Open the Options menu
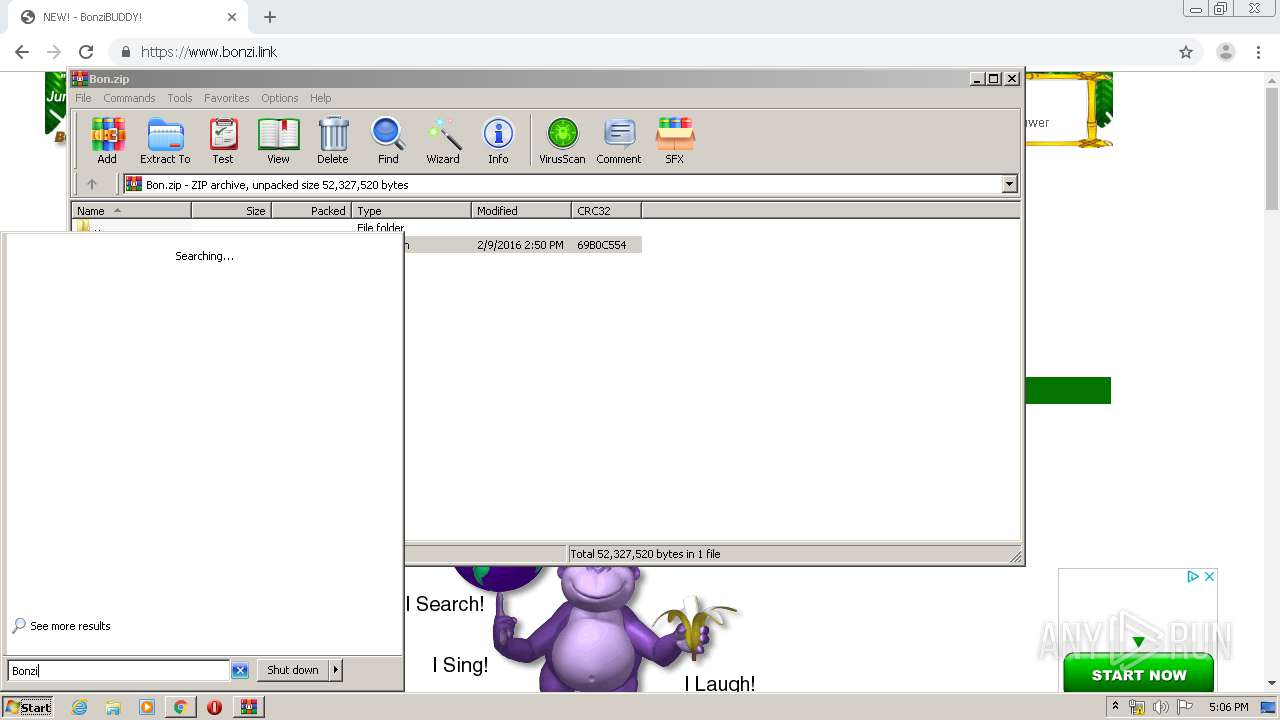 click(280, 98)
